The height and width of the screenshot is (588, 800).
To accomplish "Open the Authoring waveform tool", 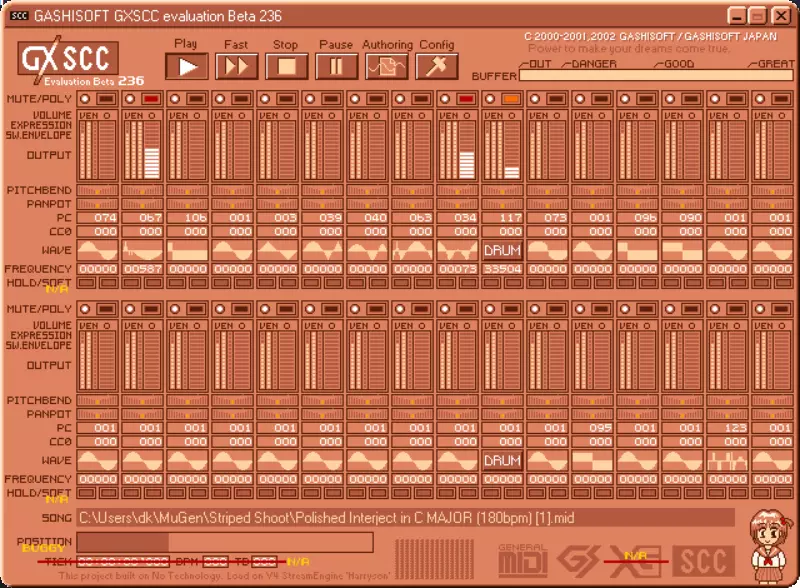I will (x=386, y=66).
